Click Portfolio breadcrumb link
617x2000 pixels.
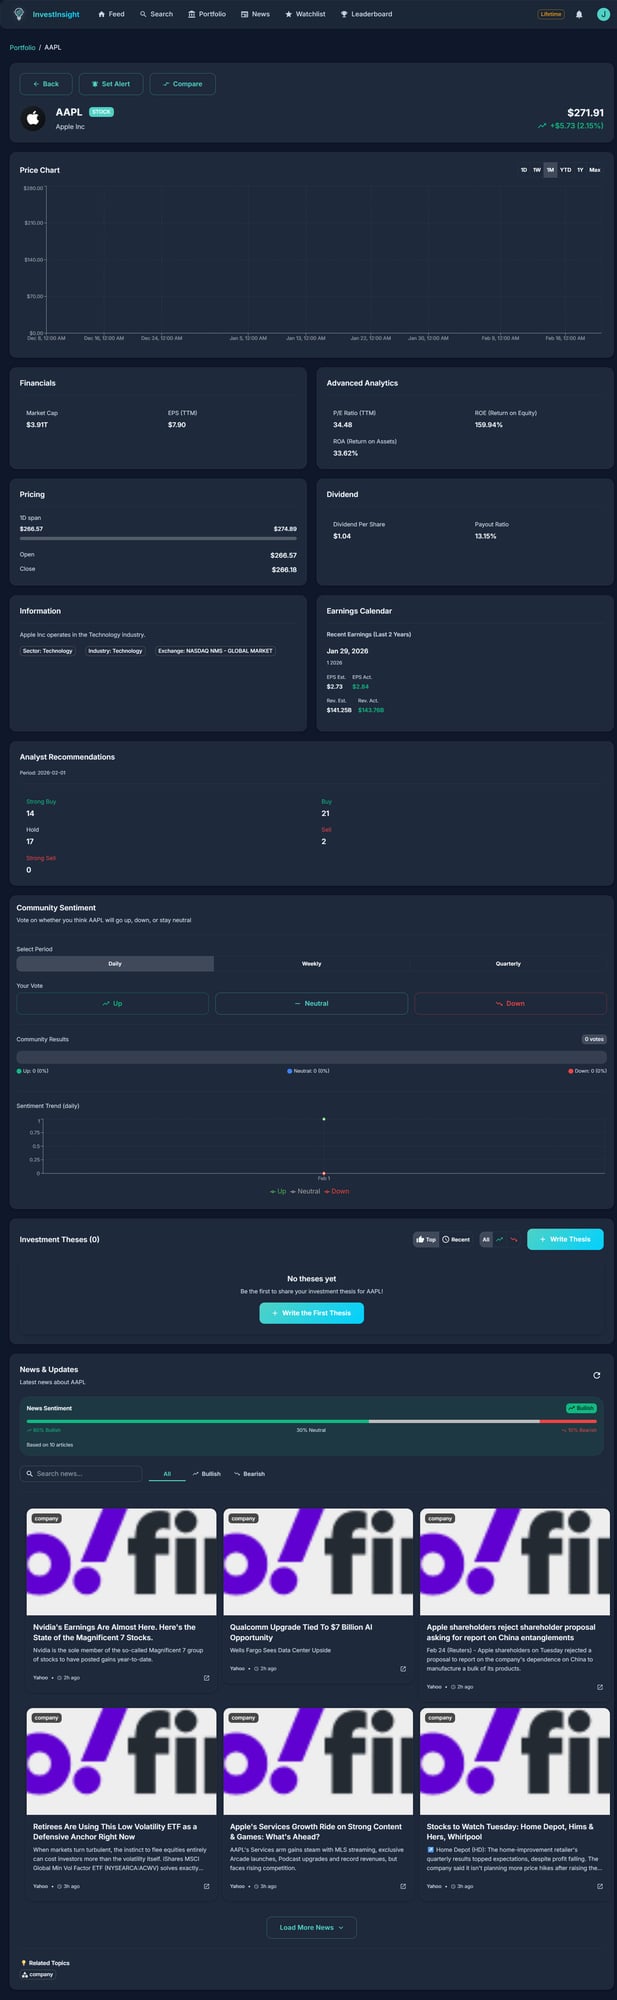click(22, 47)
